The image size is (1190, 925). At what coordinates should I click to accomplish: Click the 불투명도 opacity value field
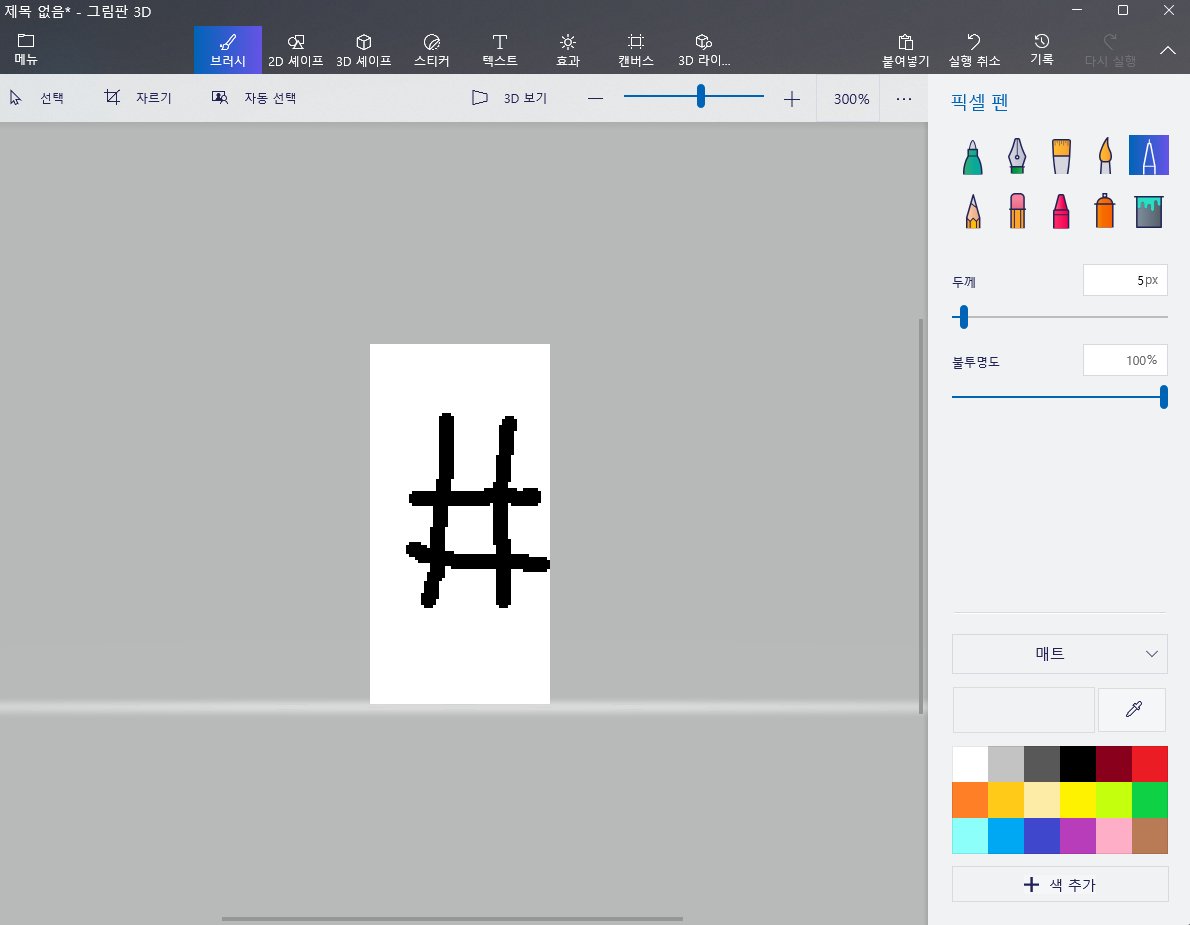[1125, 360]
